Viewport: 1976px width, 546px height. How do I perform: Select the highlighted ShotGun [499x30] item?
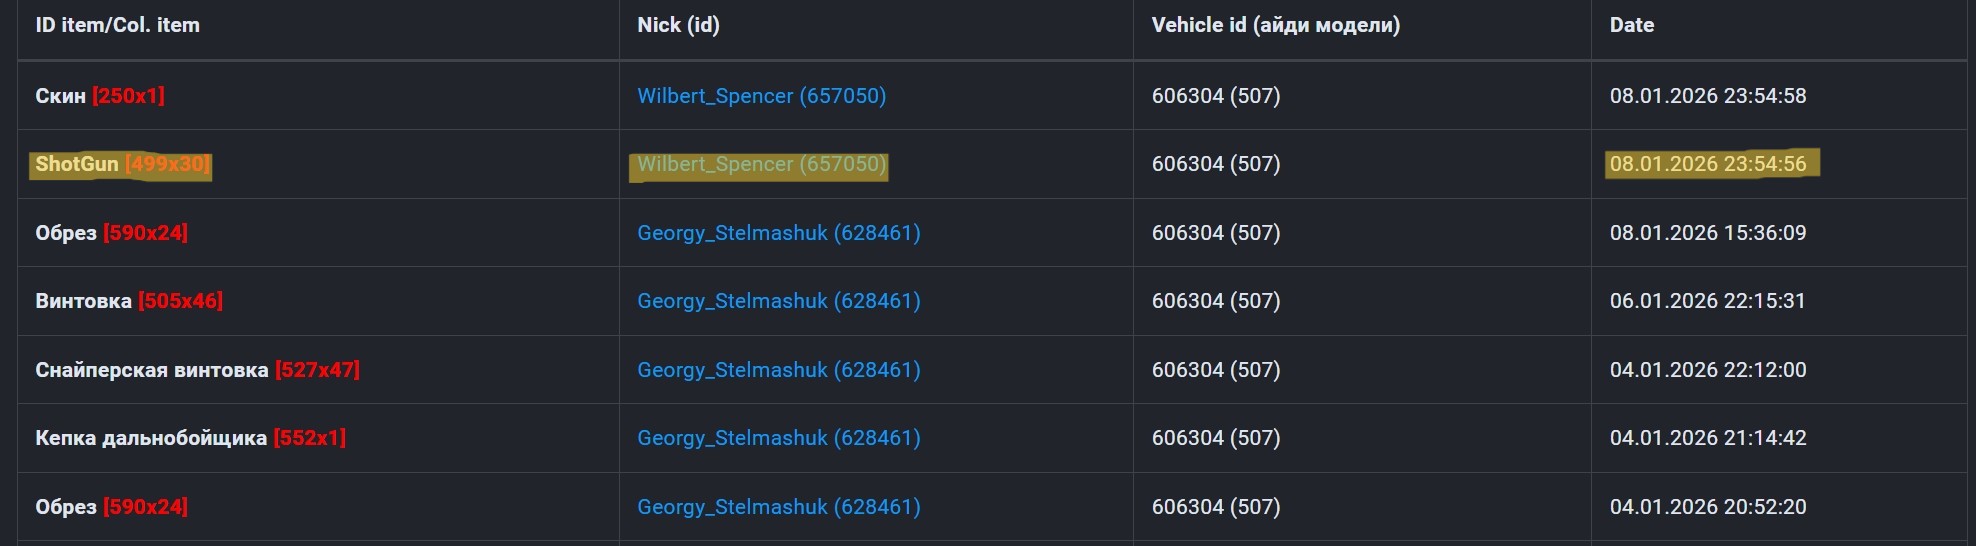point(122,164)
